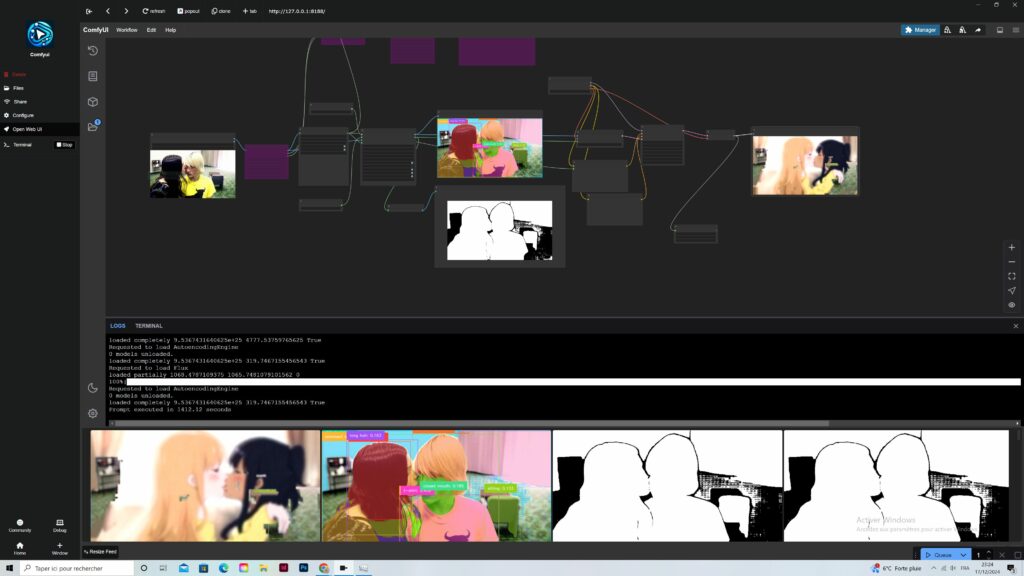Open the model library cube icon
Screen dimensions: 1024x576
(93, 102)
